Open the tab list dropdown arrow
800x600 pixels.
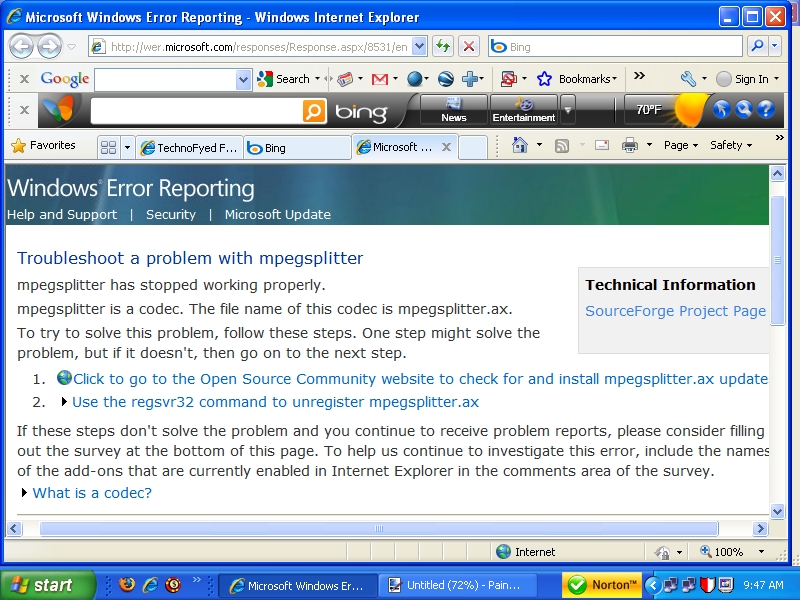(x=127, y=148)
